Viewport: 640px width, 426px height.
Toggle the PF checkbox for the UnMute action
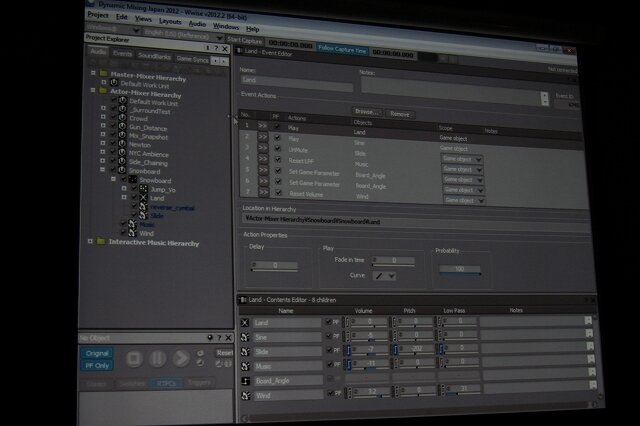pos(278,147)
